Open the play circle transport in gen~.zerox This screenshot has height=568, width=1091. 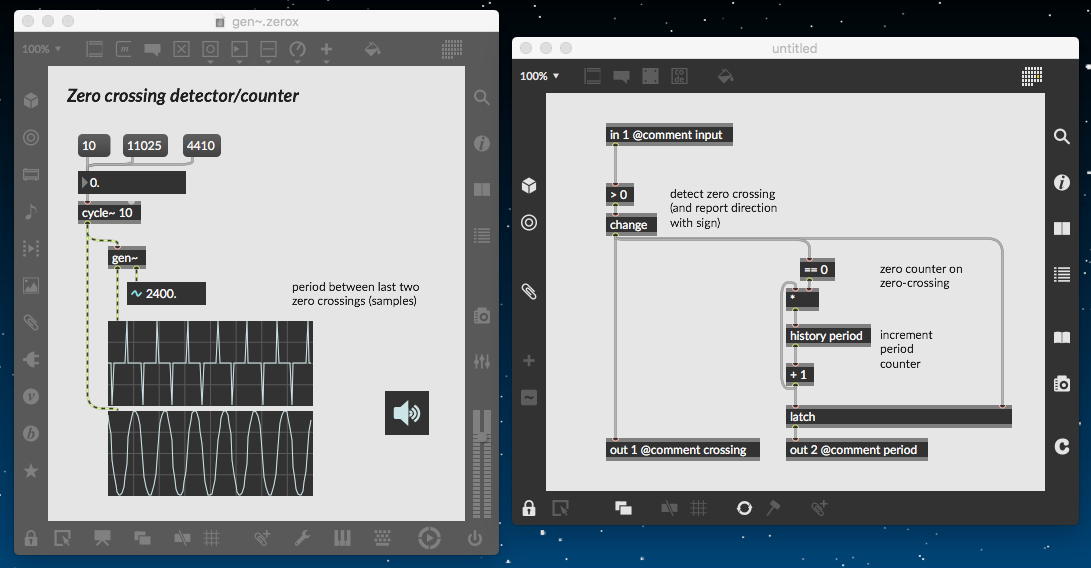pyautogui.click(x=429, y=538)
